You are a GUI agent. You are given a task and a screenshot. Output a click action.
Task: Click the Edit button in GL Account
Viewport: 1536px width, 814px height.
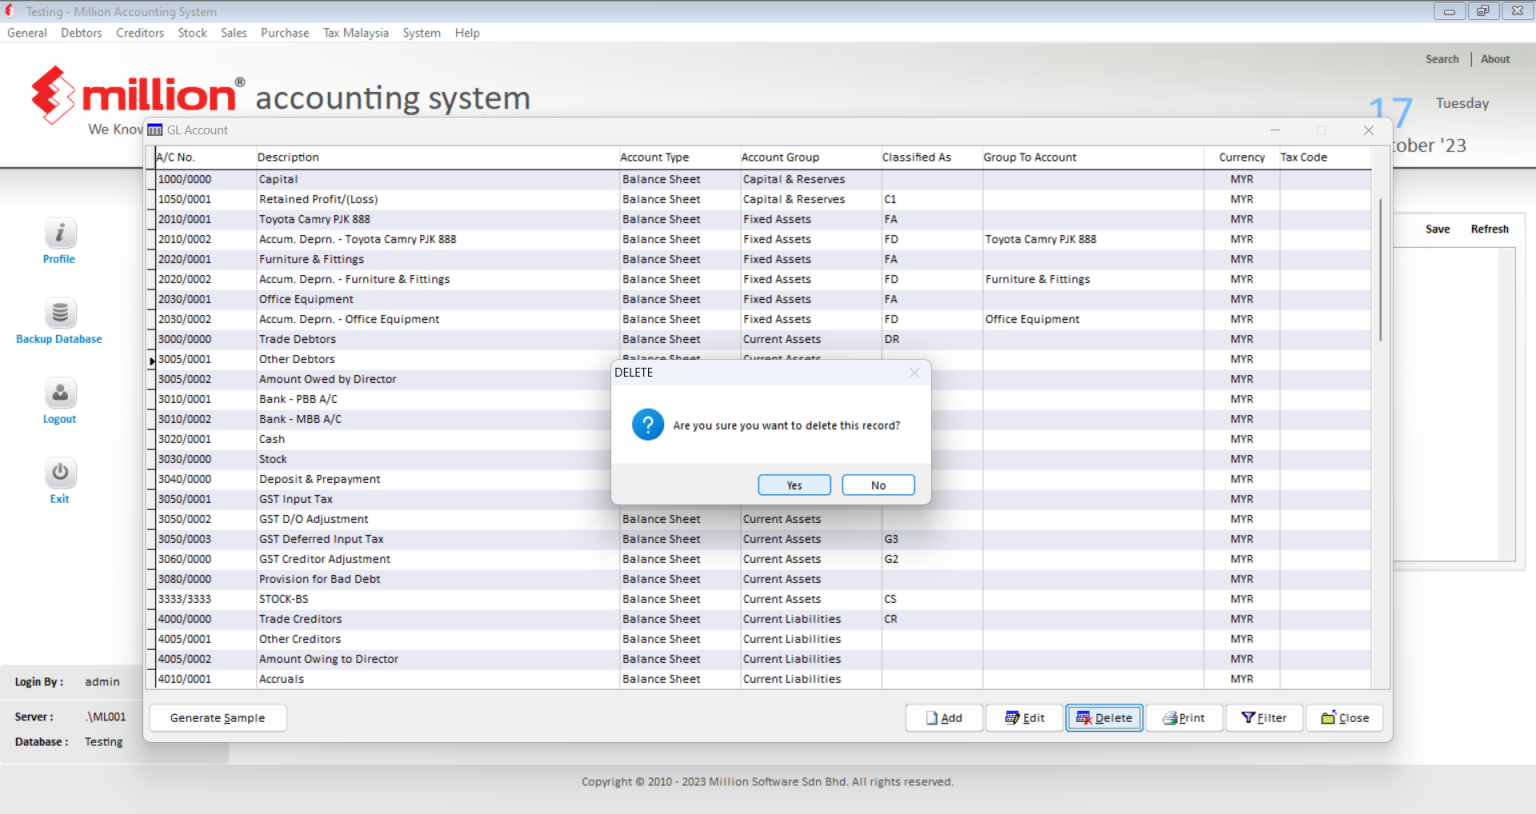click(x=1025, y=718)
